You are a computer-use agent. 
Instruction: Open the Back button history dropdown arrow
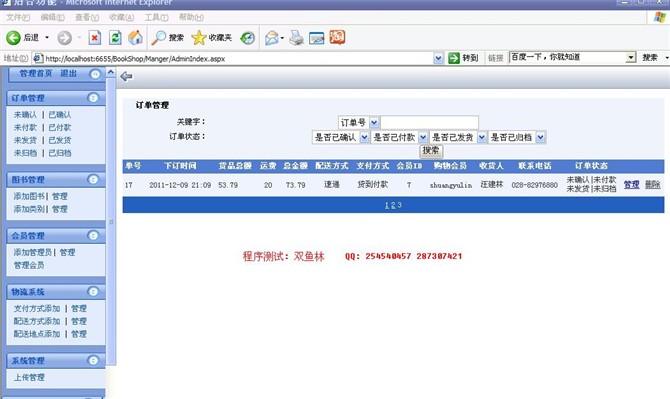coord(47,38)
